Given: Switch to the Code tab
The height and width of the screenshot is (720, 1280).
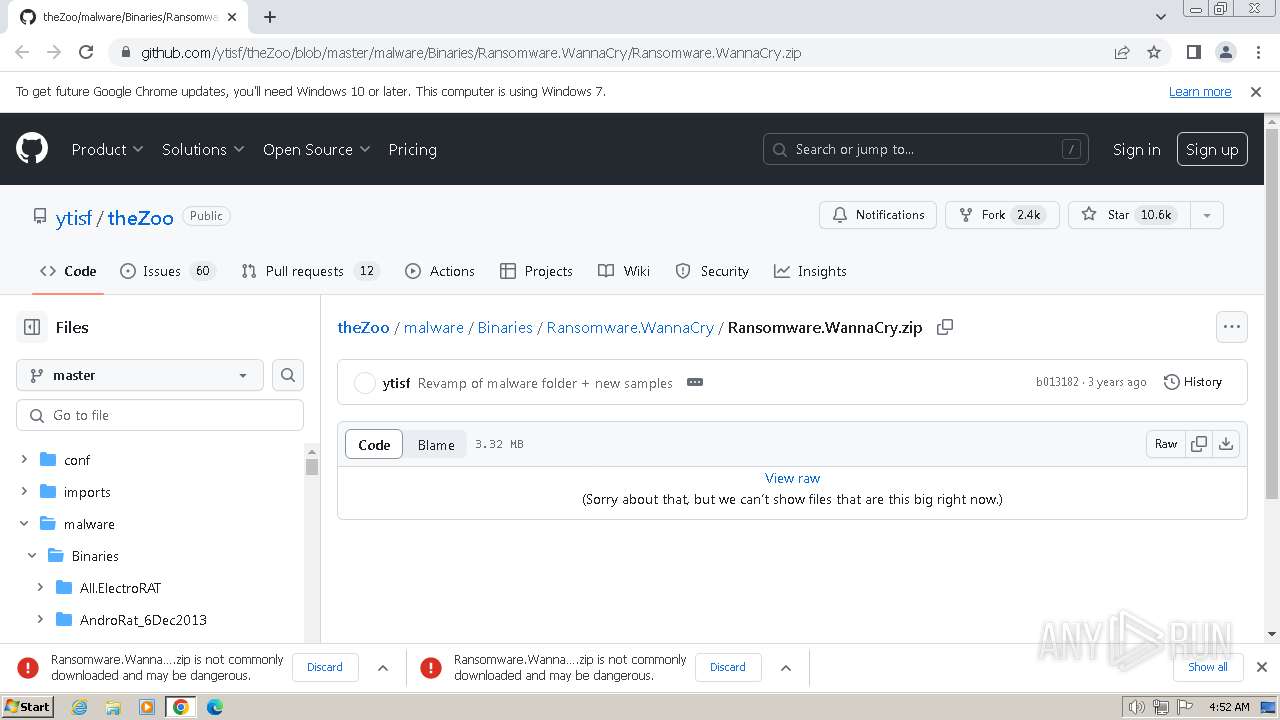Looking at the screenshot, I should pyautogui.click(x=68, y=271).
